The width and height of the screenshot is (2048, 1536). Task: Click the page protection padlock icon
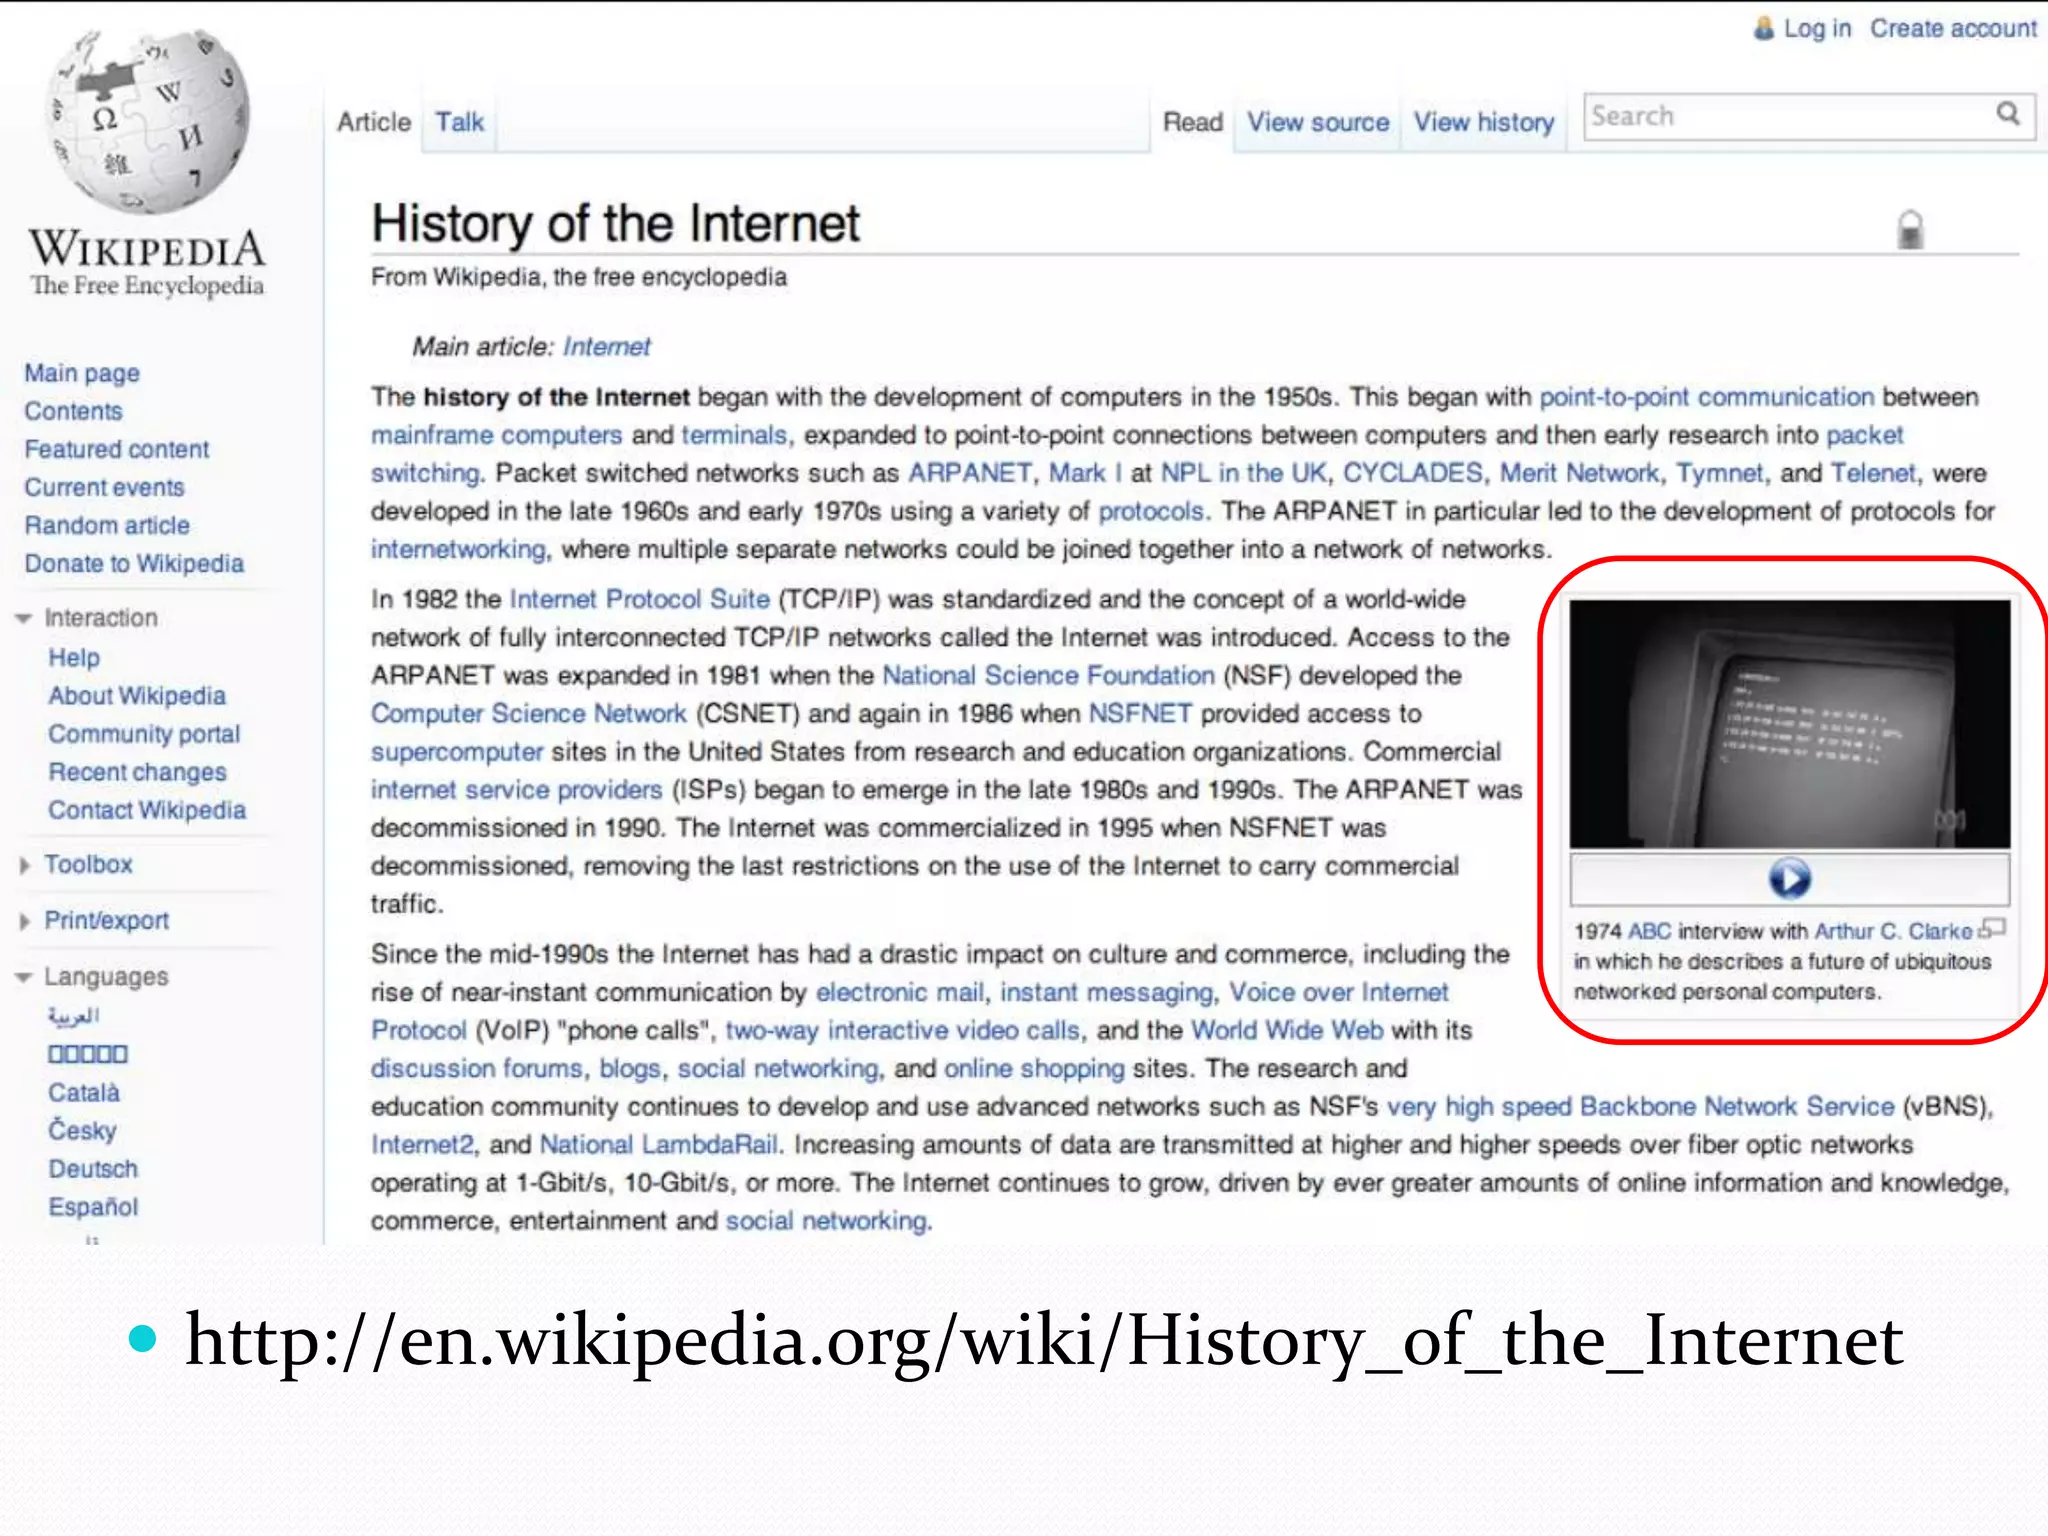[x=1910, y=229]
